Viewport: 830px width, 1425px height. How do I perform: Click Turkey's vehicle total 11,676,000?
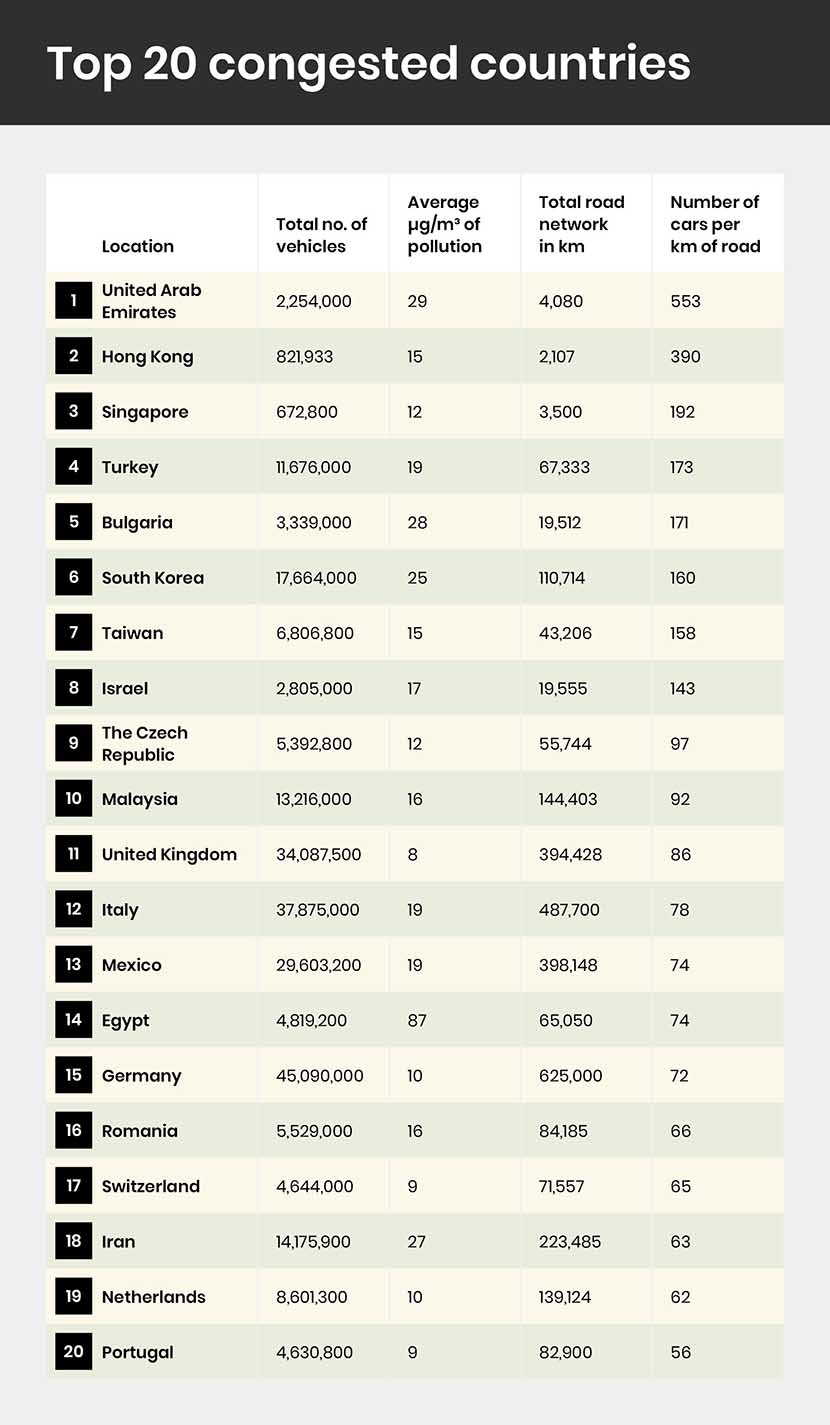(313, 467)
